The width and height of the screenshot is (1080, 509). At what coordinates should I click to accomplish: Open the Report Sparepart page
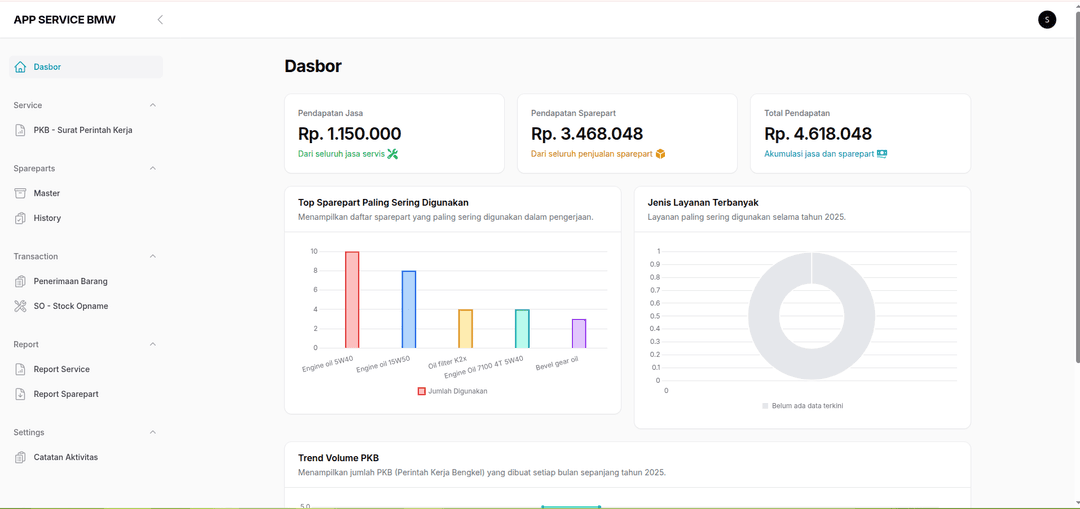point(86,394)
